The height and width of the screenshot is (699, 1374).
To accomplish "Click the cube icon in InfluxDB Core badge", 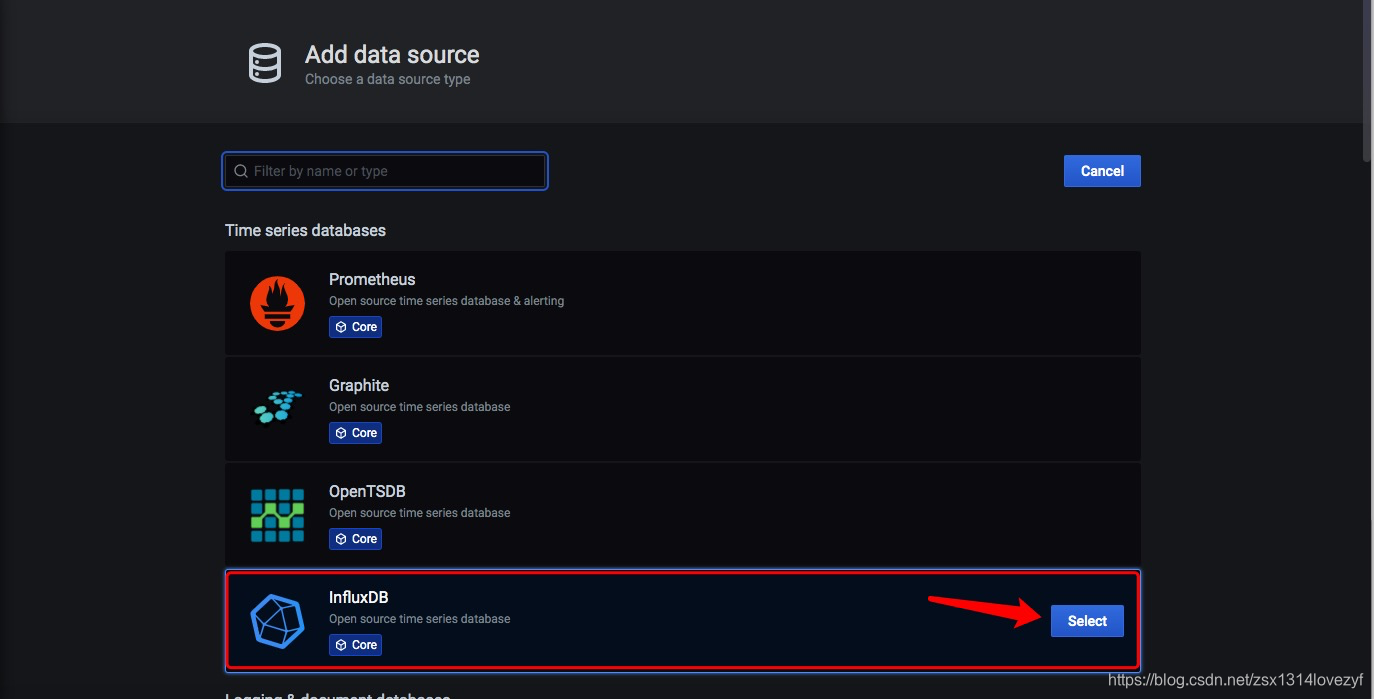I will point(341,645).
